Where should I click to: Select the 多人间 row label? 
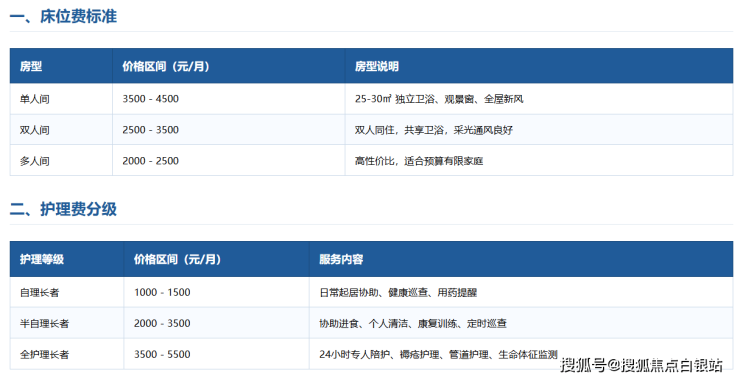[34, 161]
